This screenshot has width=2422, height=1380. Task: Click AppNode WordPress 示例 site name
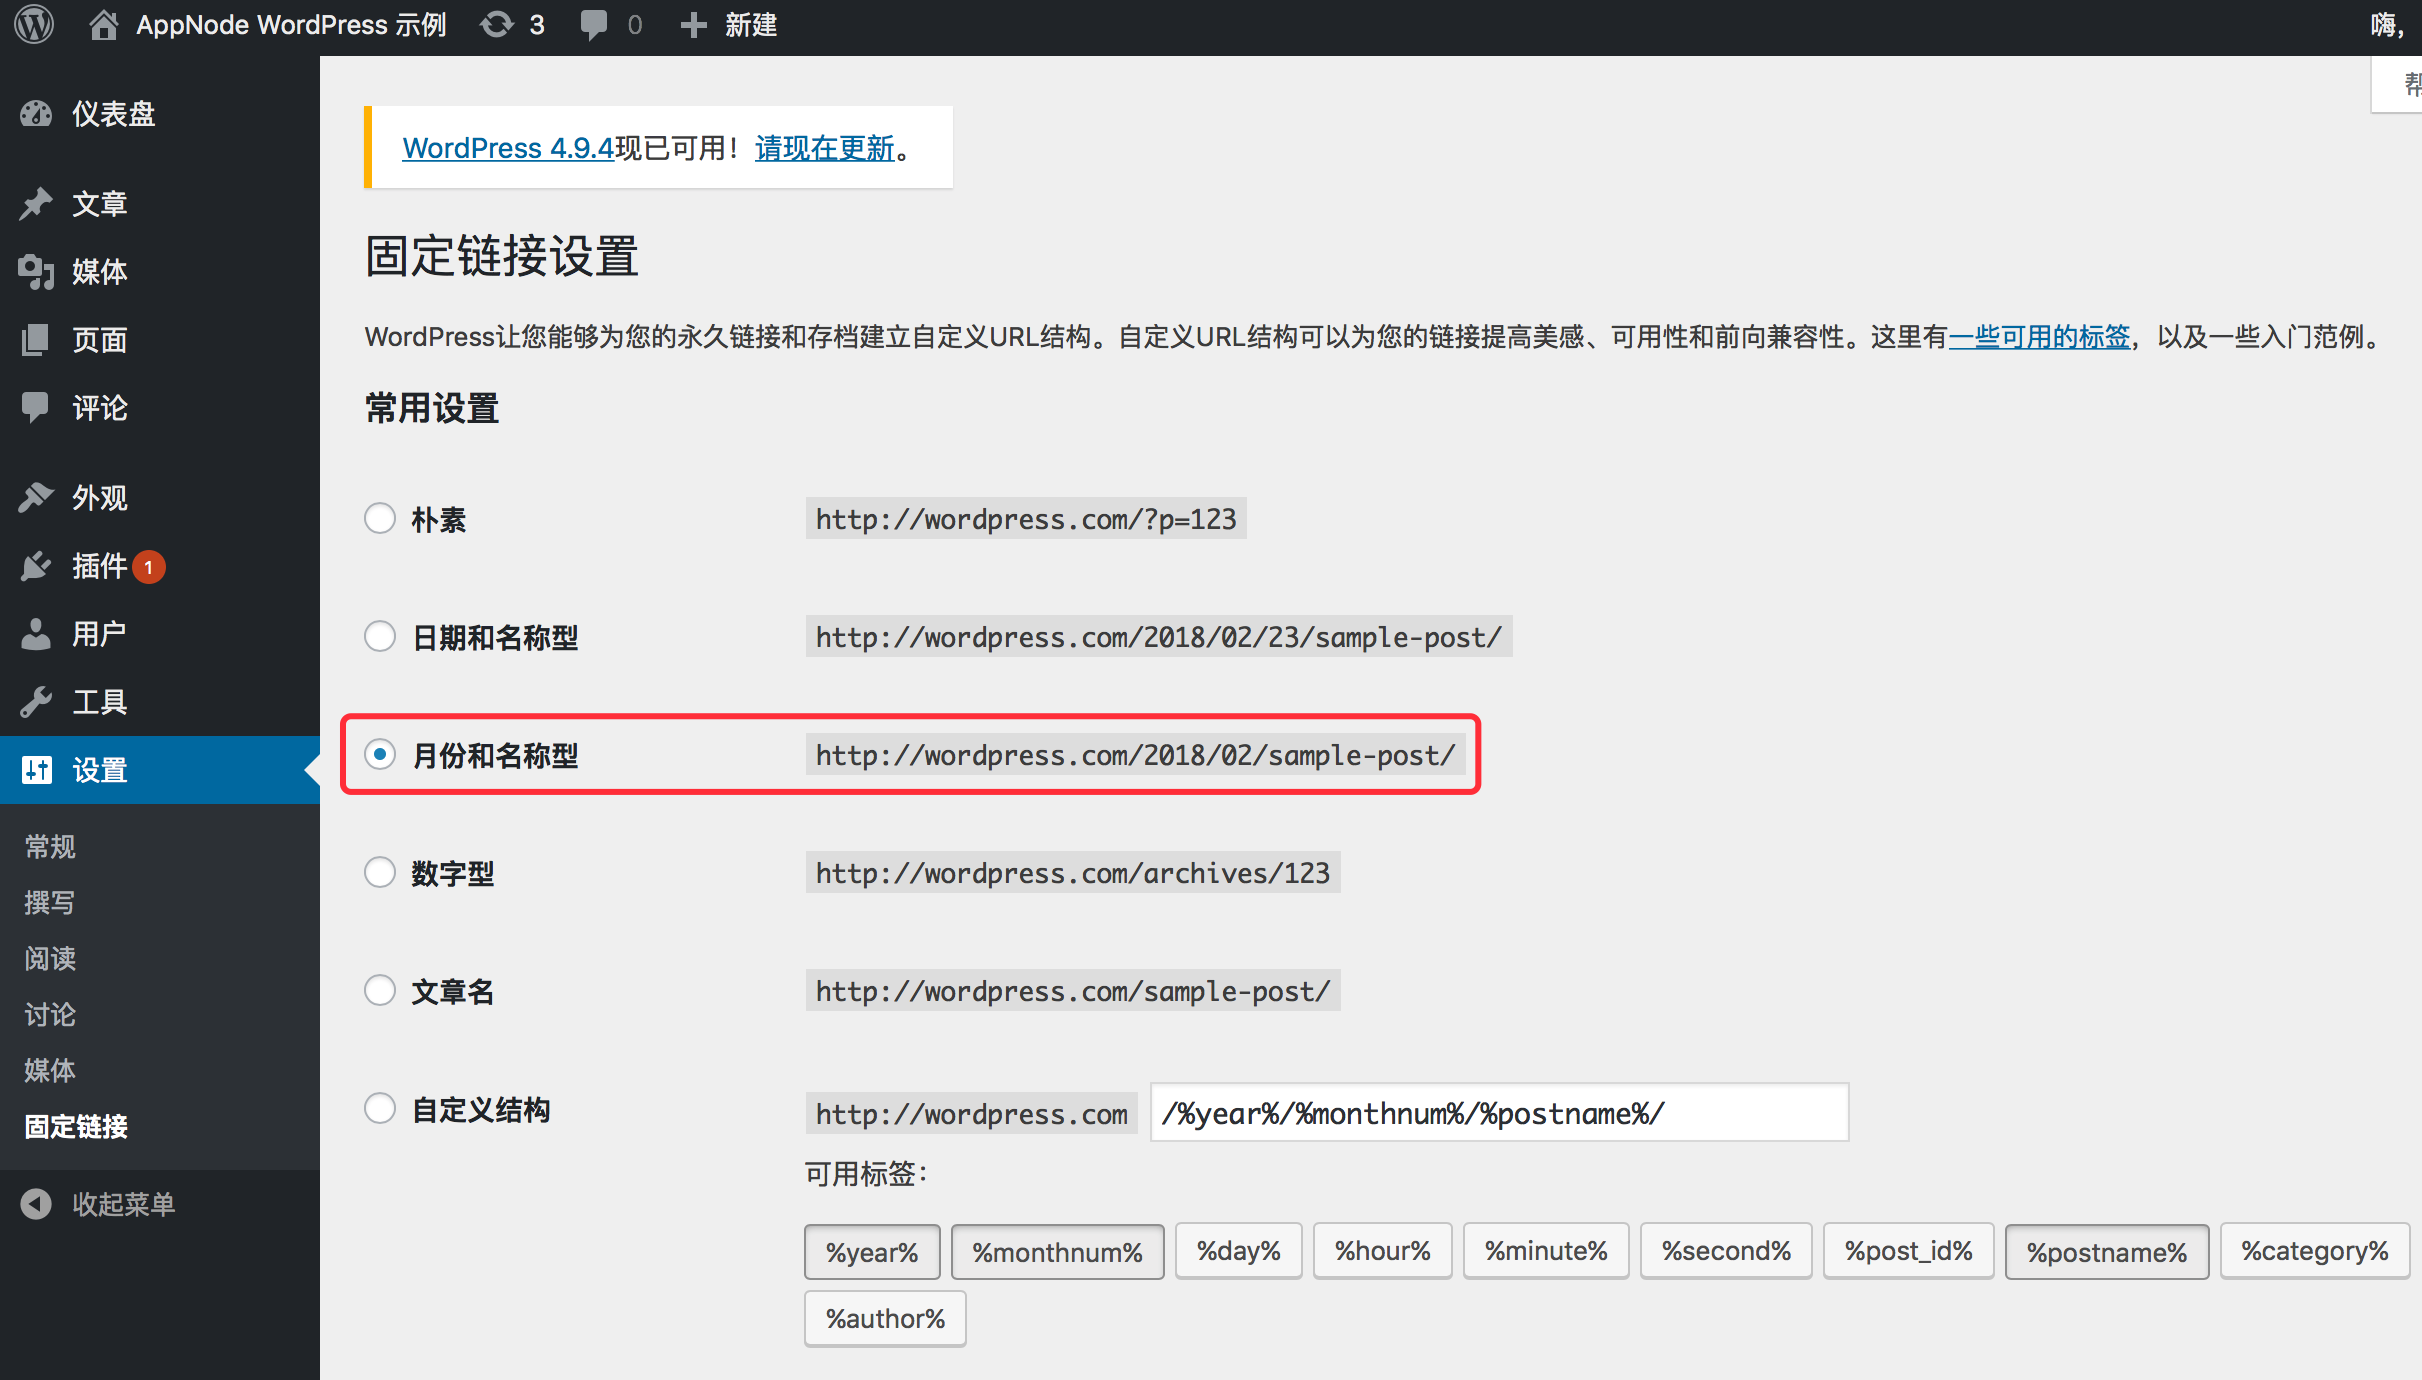pyautogui.click(x=291, y=25)
